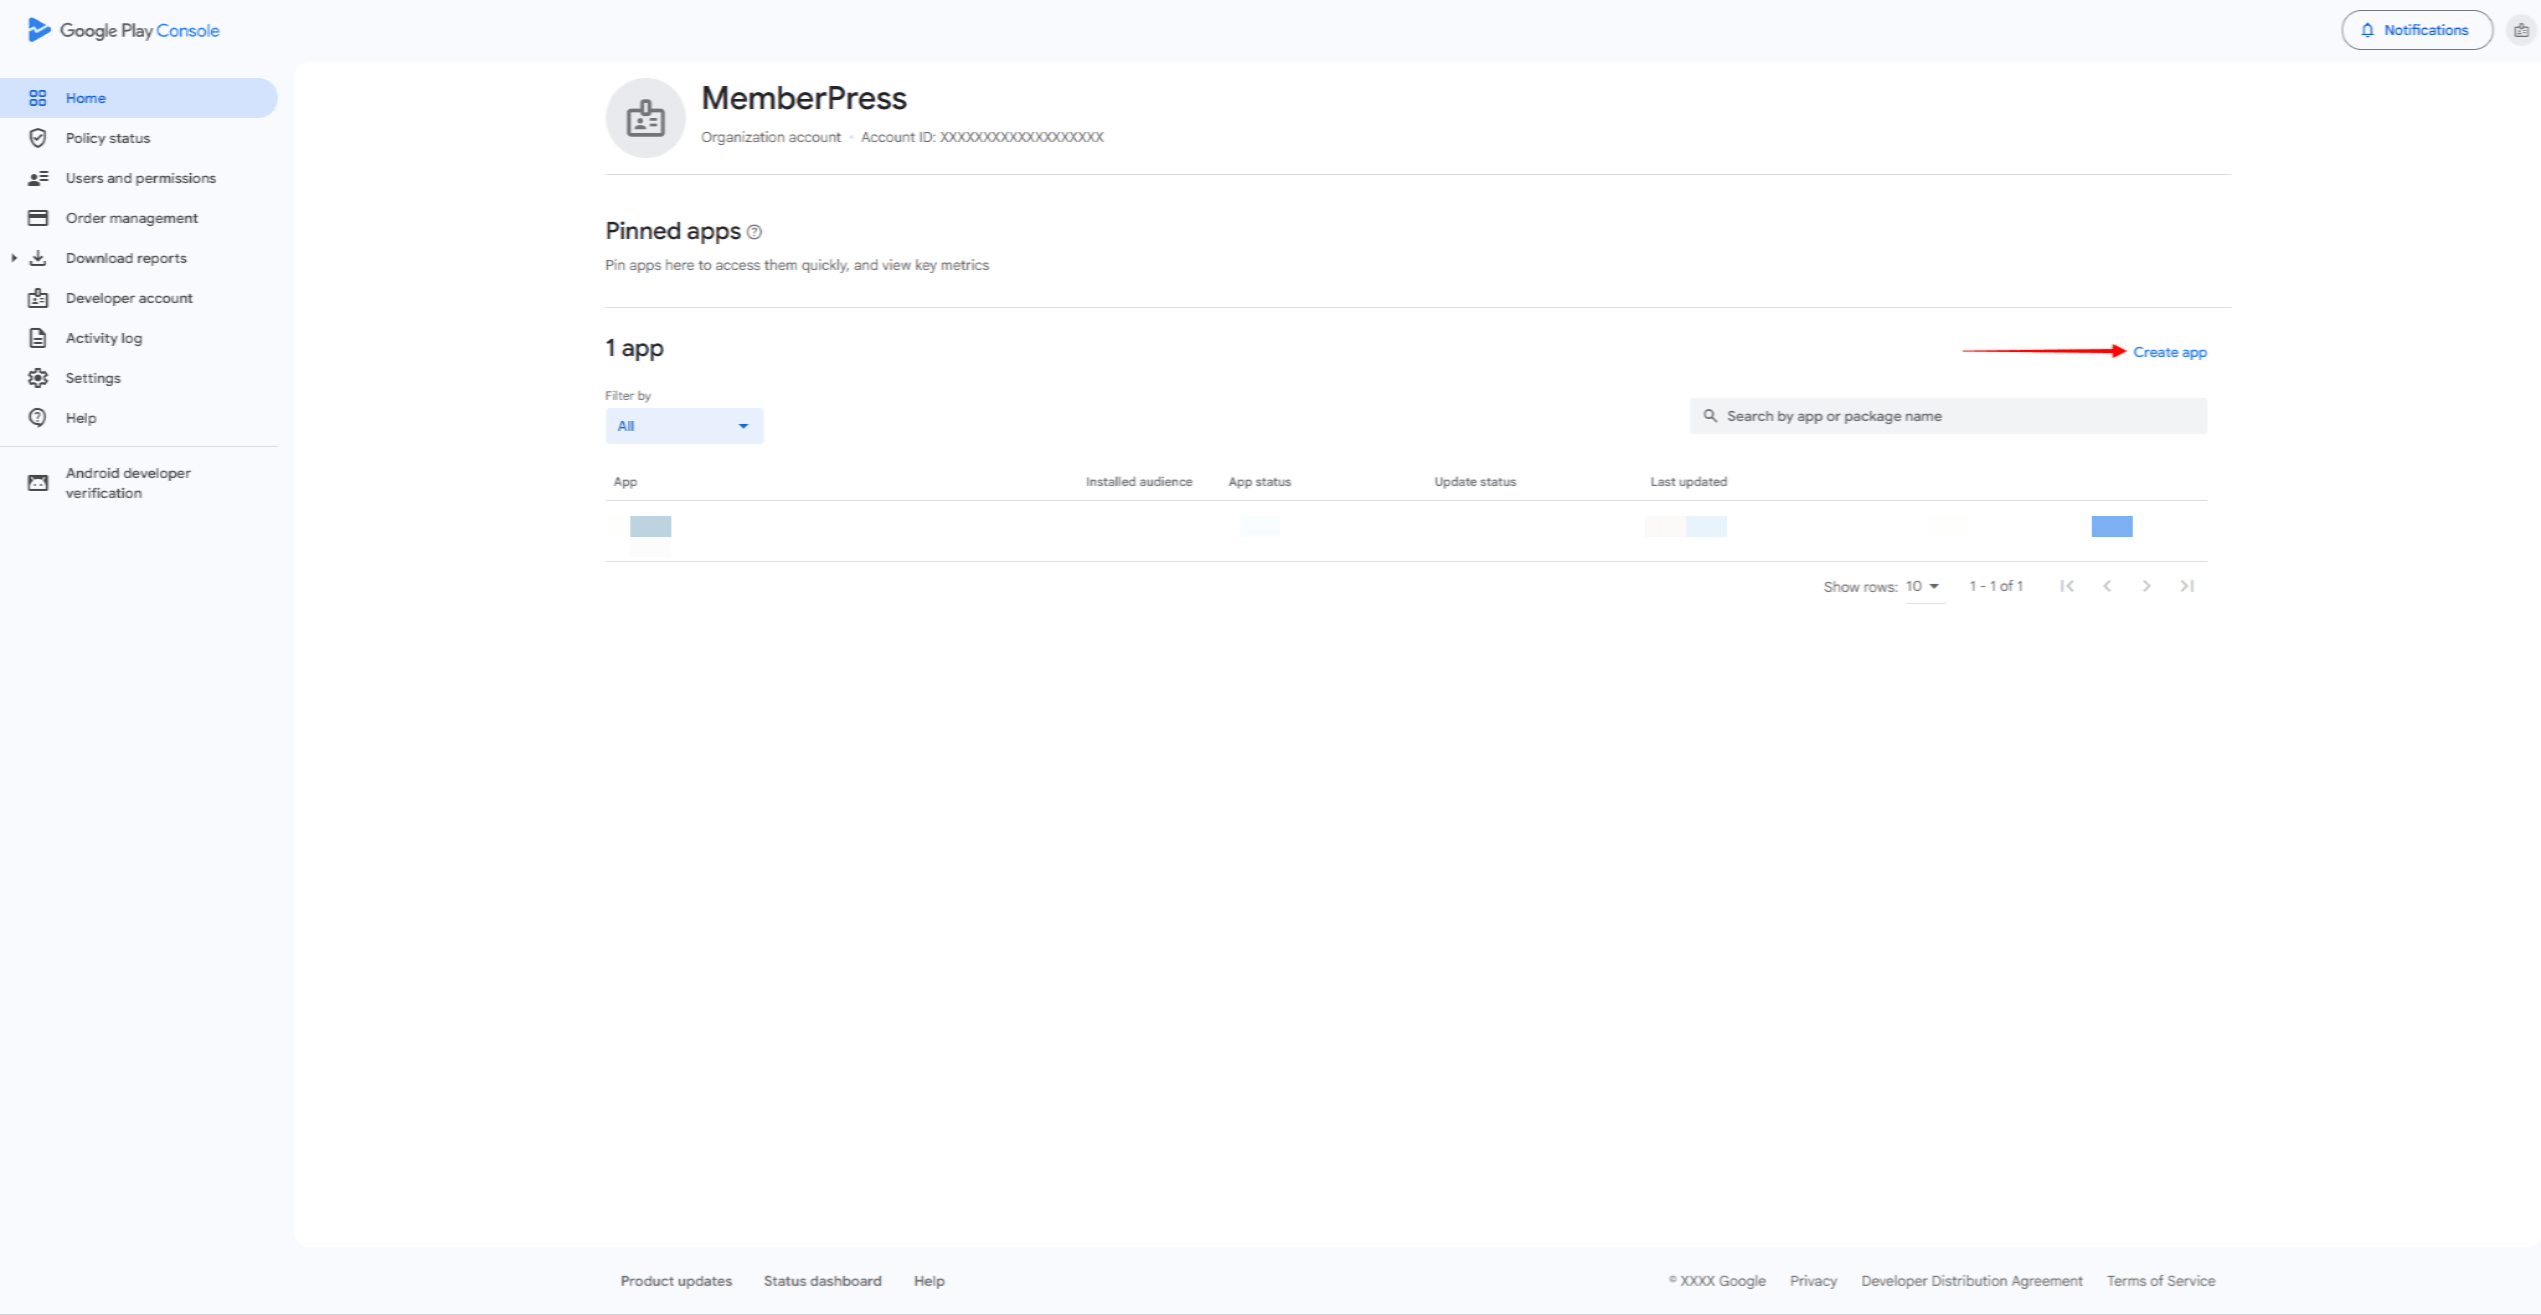
Task: Expand the Download reports submenu arrow
Action: (x=14, y=257)
